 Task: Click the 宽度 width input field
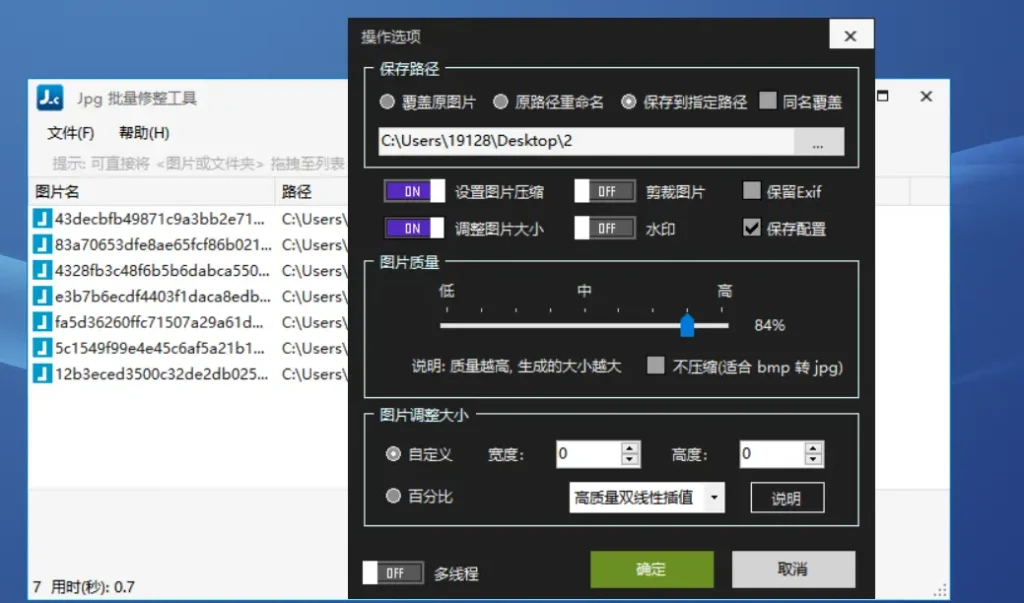coord(588,454)
